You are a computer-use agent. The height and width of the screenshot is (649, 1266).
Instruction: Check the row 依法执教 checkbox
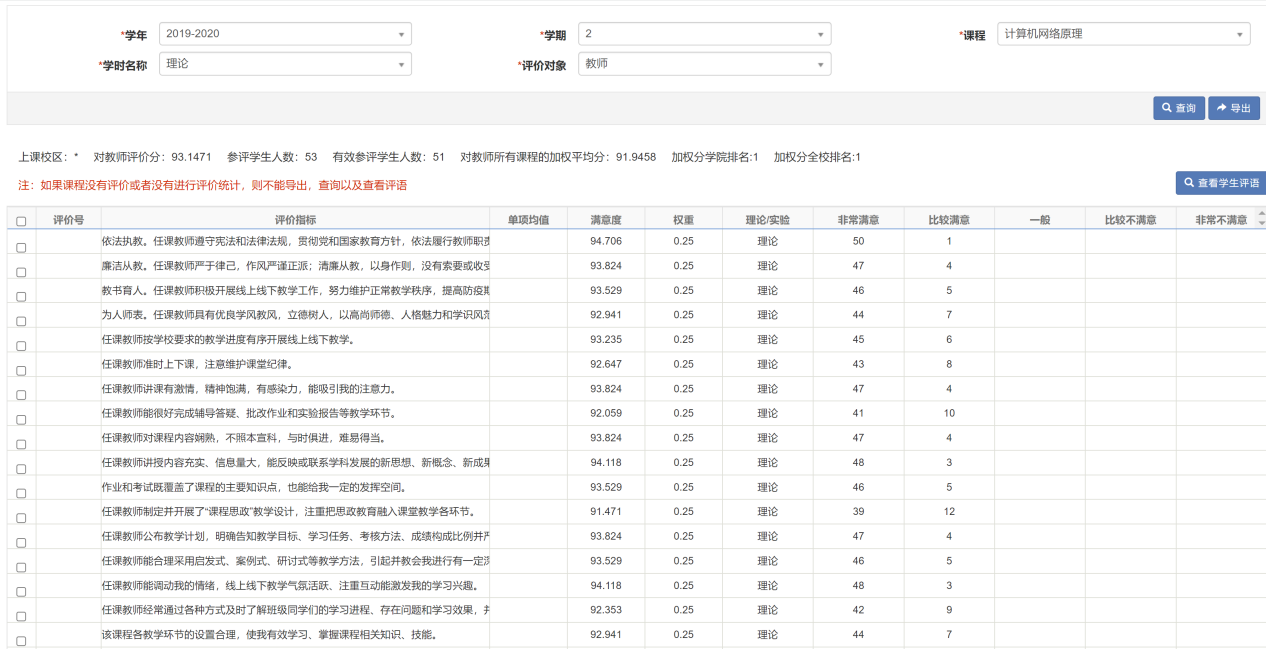(x=21, y=247)
